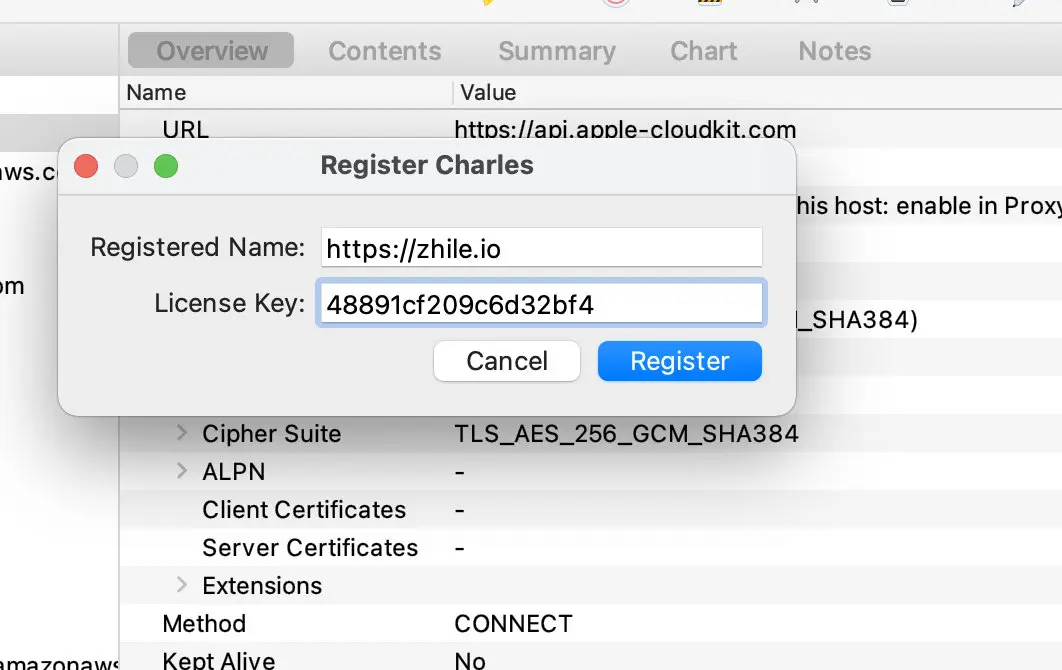Select the Kept Alive row
The width and height of the screenshot is (1062, 670).
[x=218, y=660]
